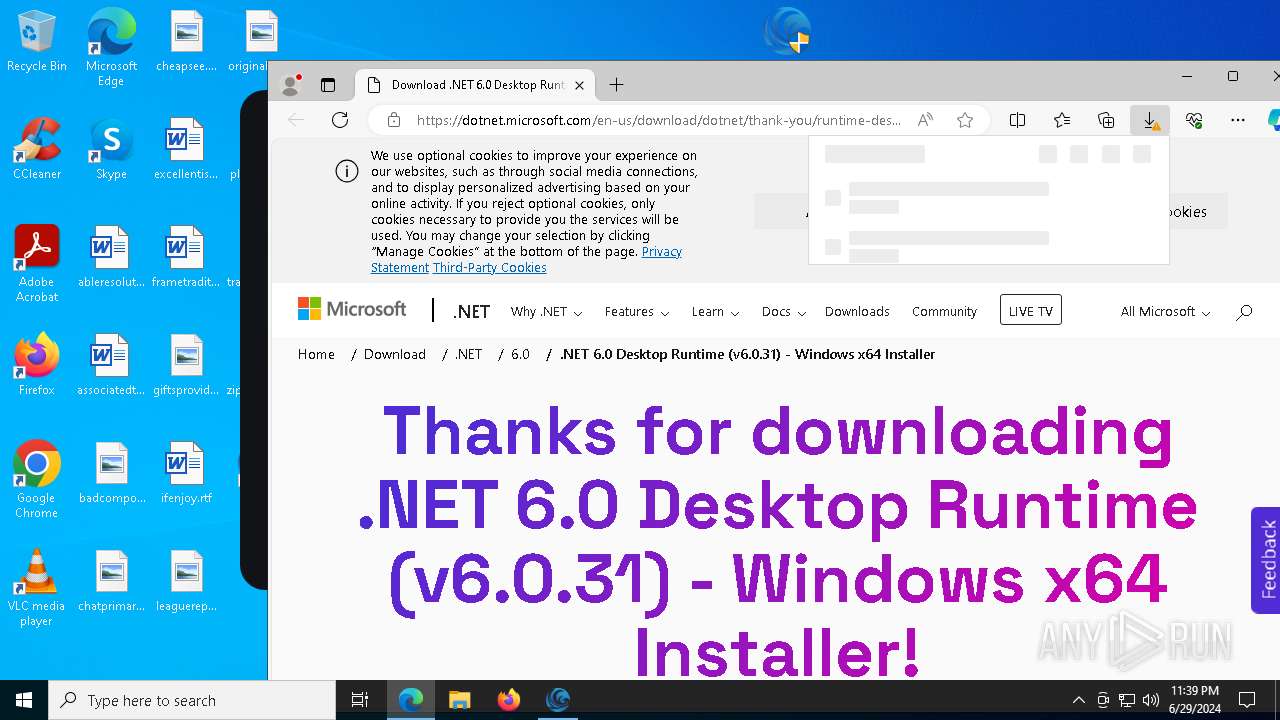Viewport: 1280px width, 720px height.
Task: Click the Read aloud icon in address bar
Action: click(x=925, y=120)
